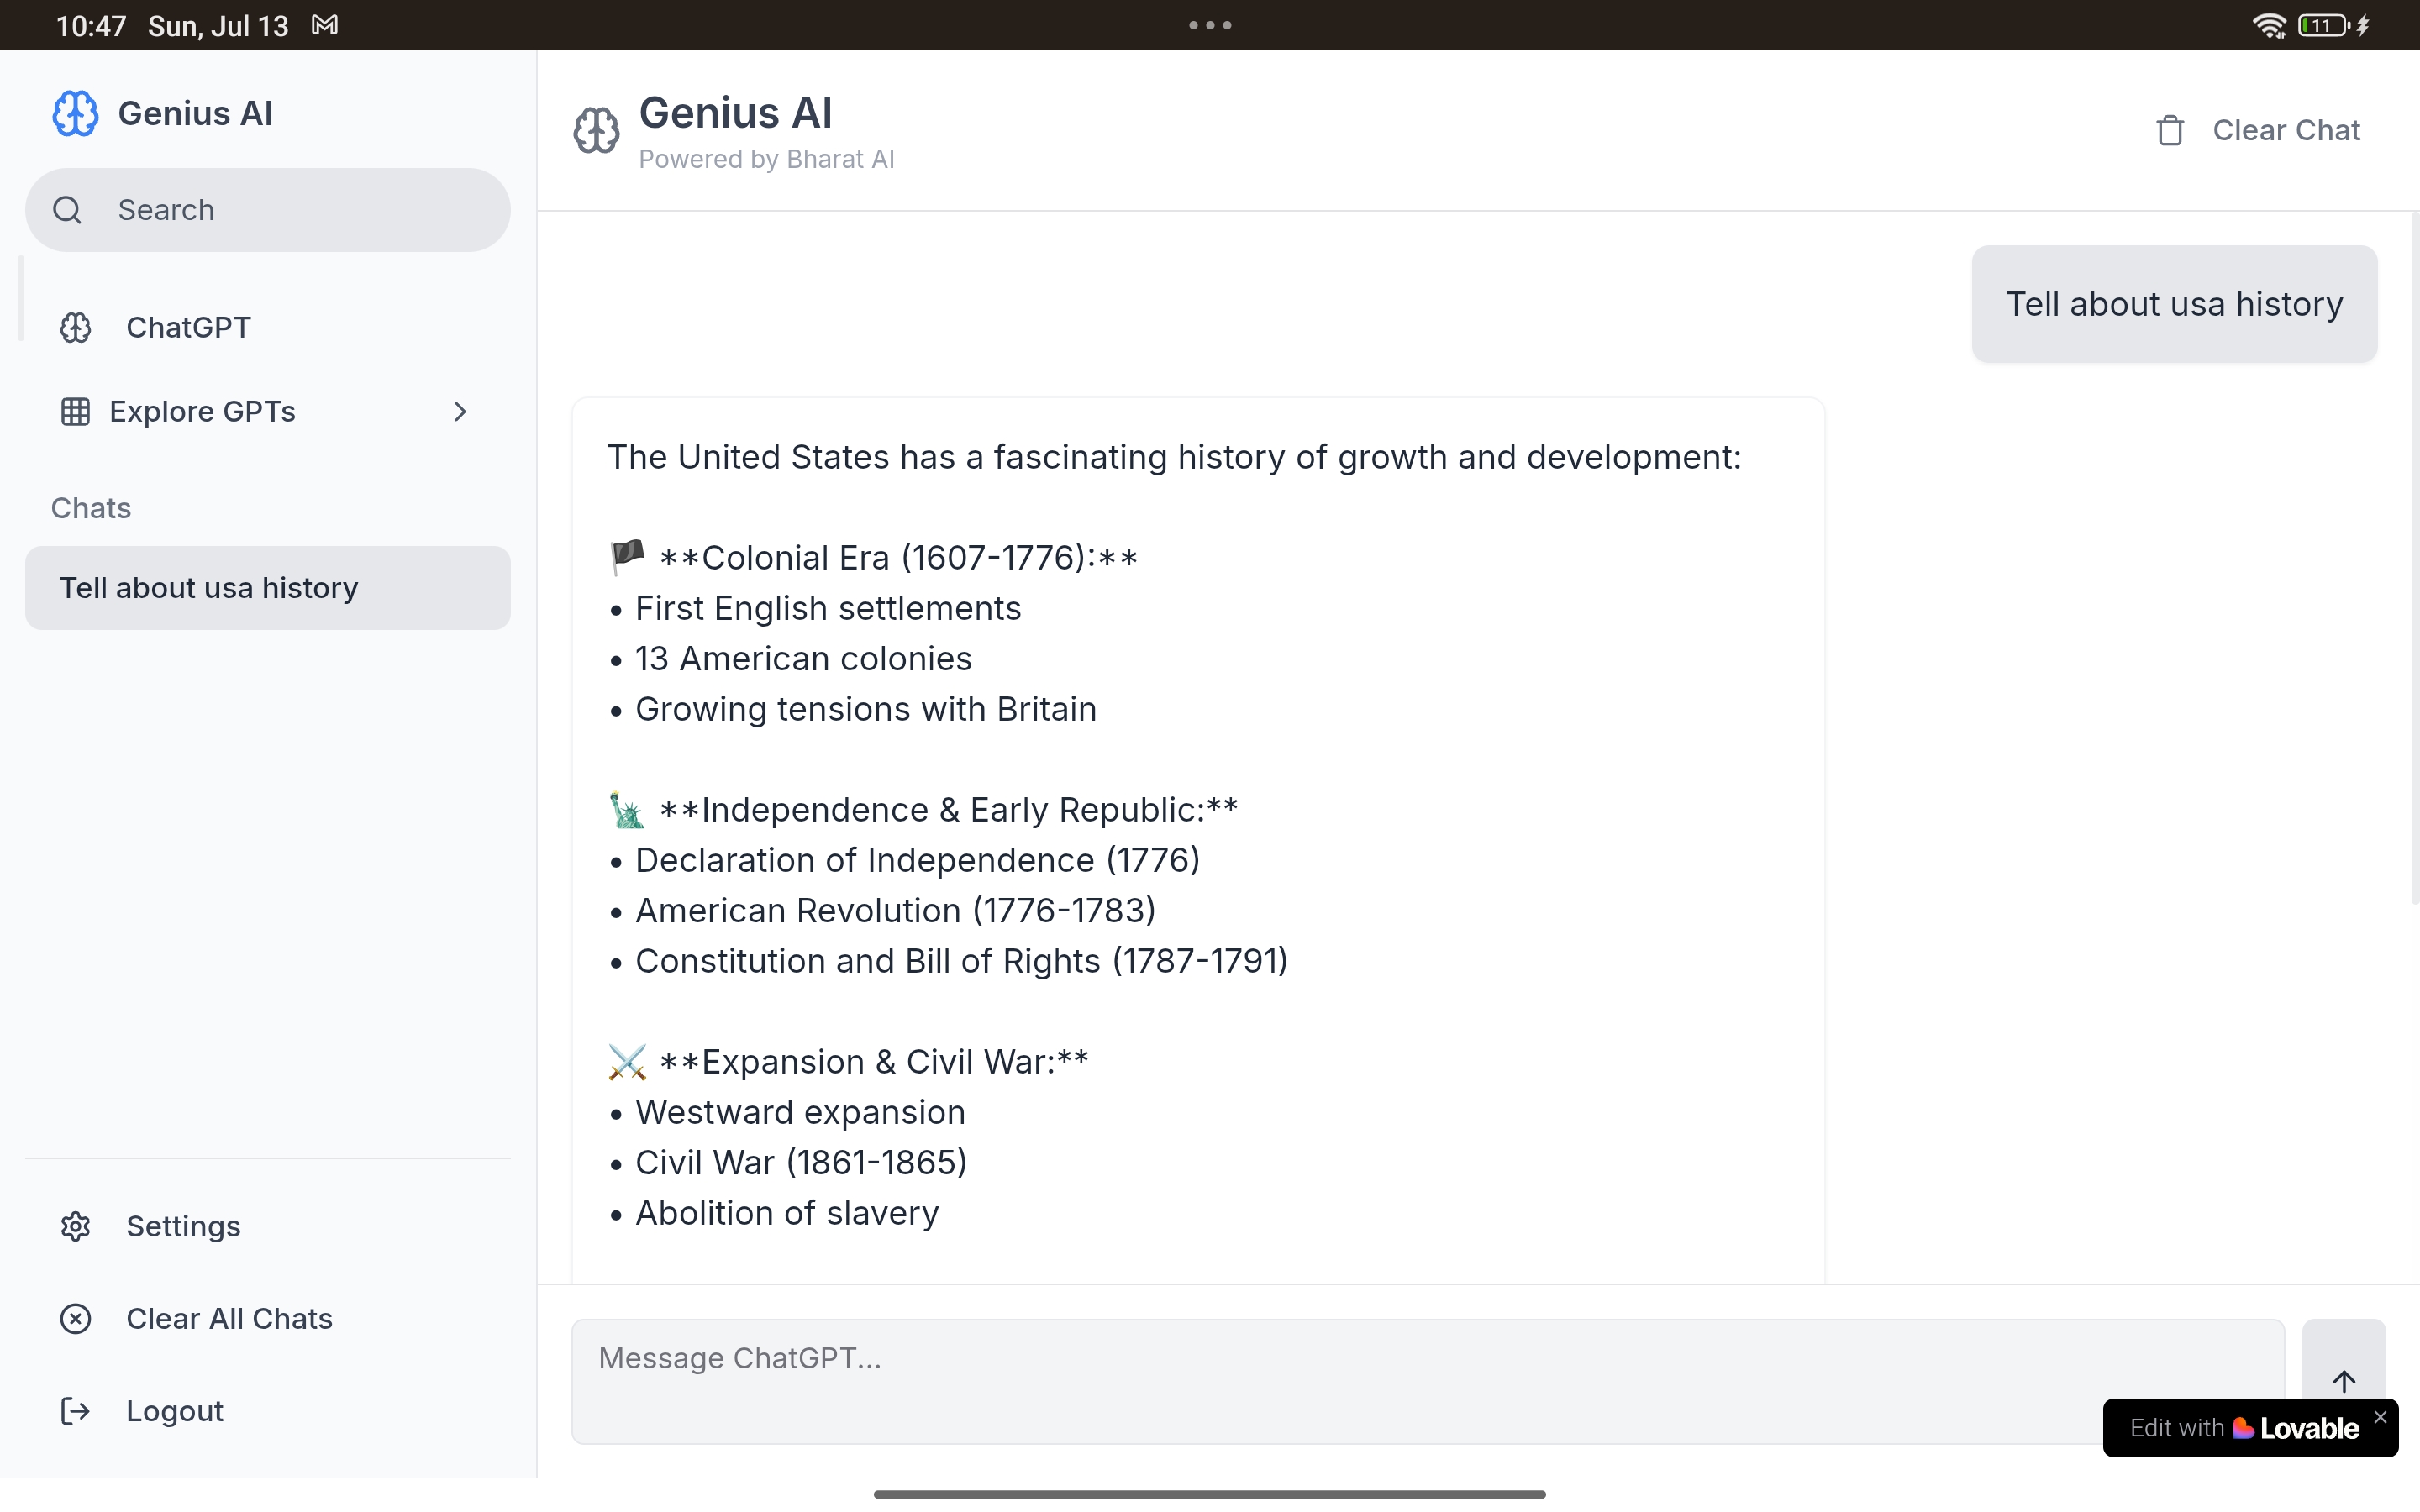Click the magnifier icon in the Search box

coord(67,210)
